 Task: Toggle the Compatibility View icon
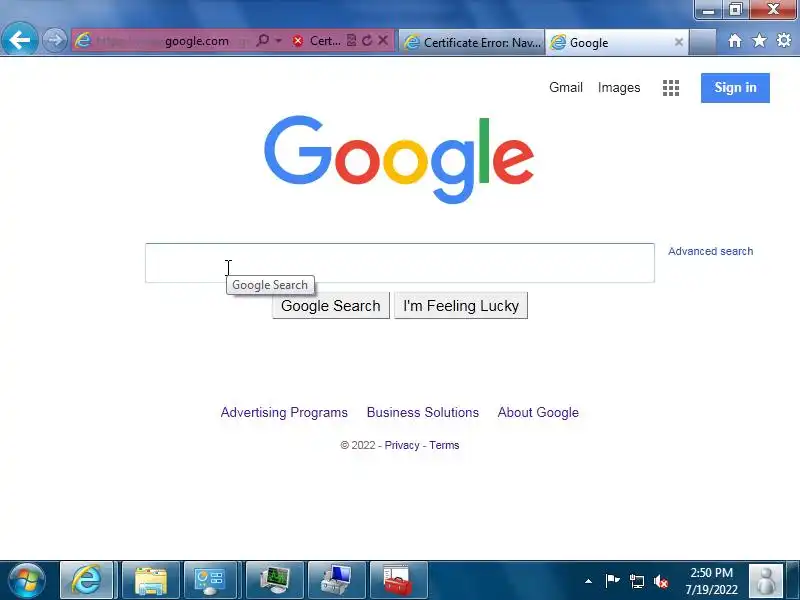351,40
